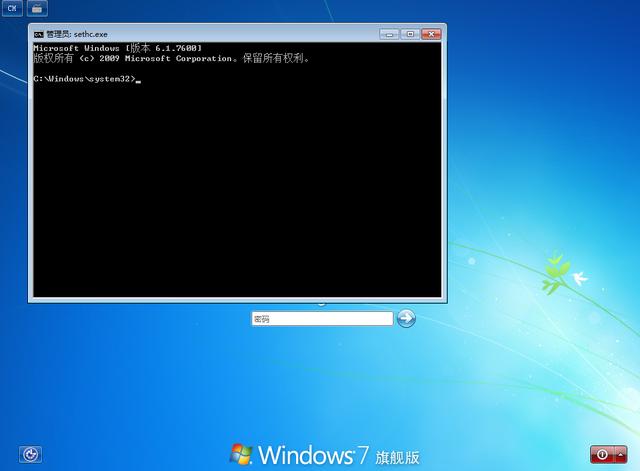Open Ease of Access button on login screen
640x471 pixels.
[30, 454]
